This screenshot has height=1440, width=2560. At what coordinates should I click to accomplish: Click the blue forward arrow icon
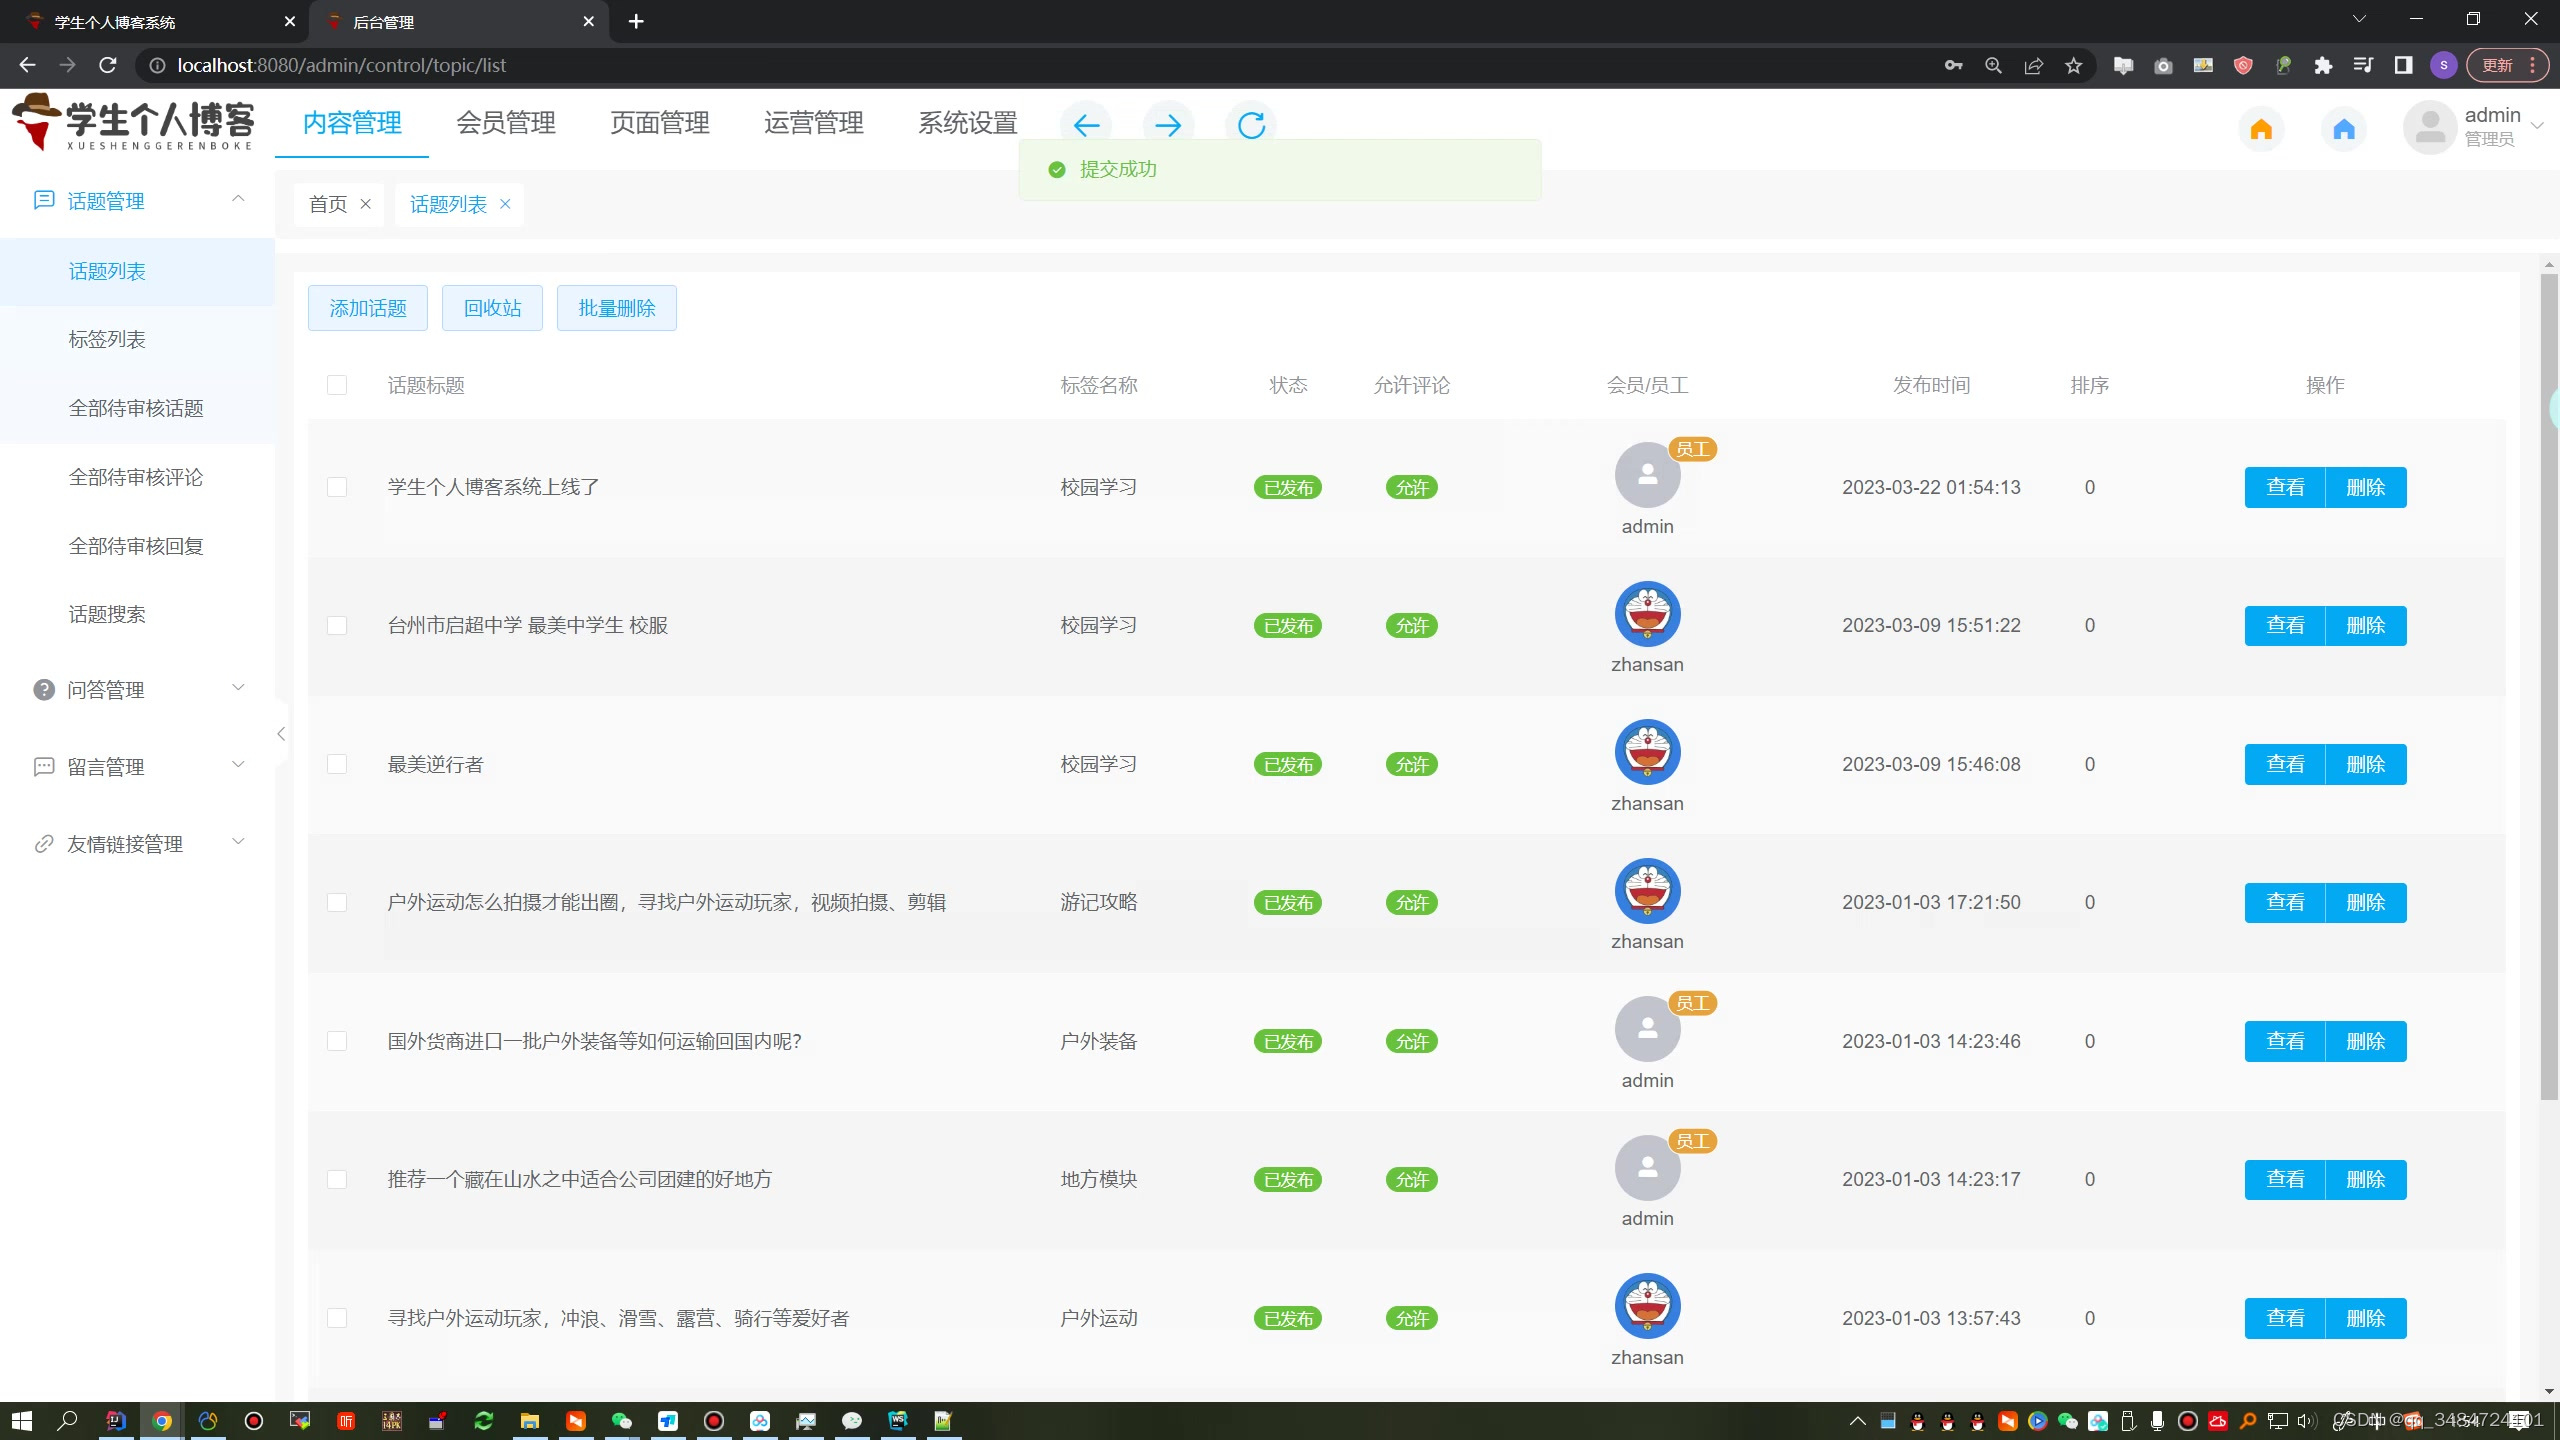1168,125
